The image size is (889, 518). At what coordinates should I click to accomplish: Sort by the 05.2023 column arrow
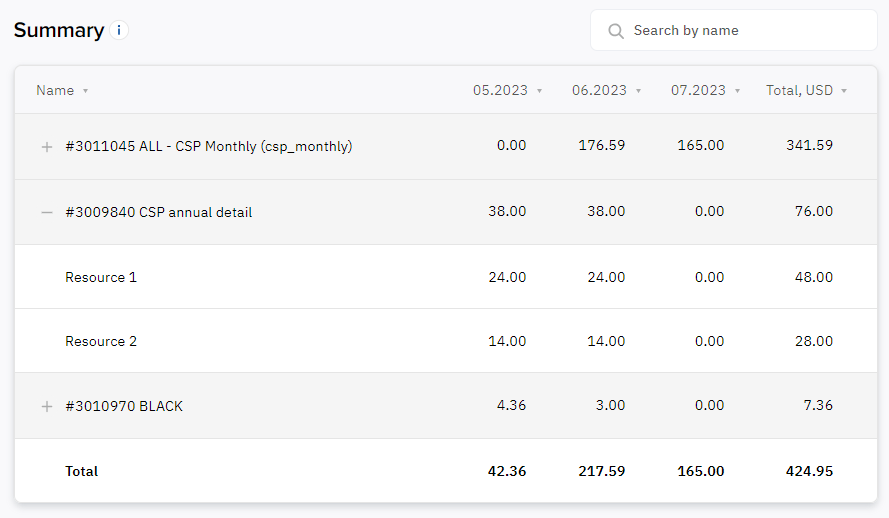[540, 91]
